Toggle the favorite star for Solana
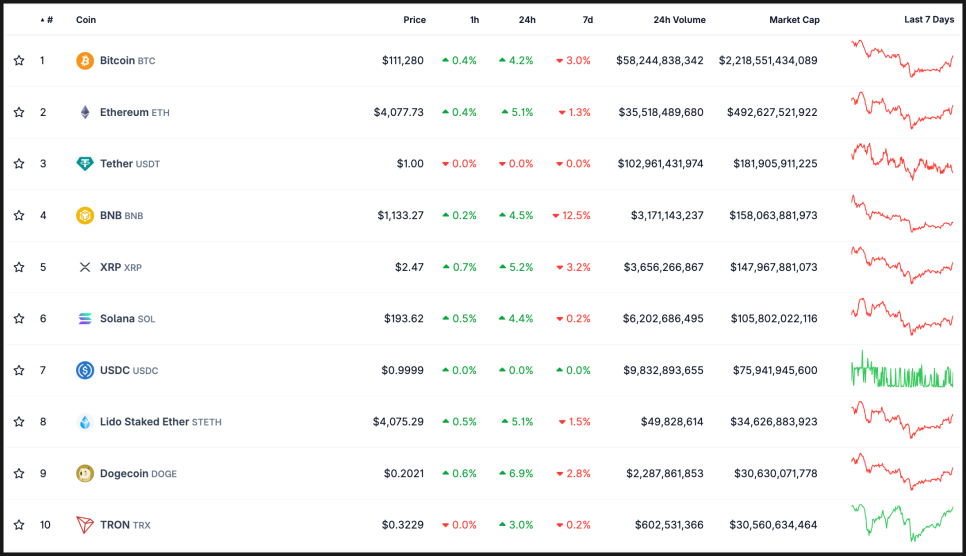The height and width of the screenshot is (556, 966). click(x=19, y=319)
